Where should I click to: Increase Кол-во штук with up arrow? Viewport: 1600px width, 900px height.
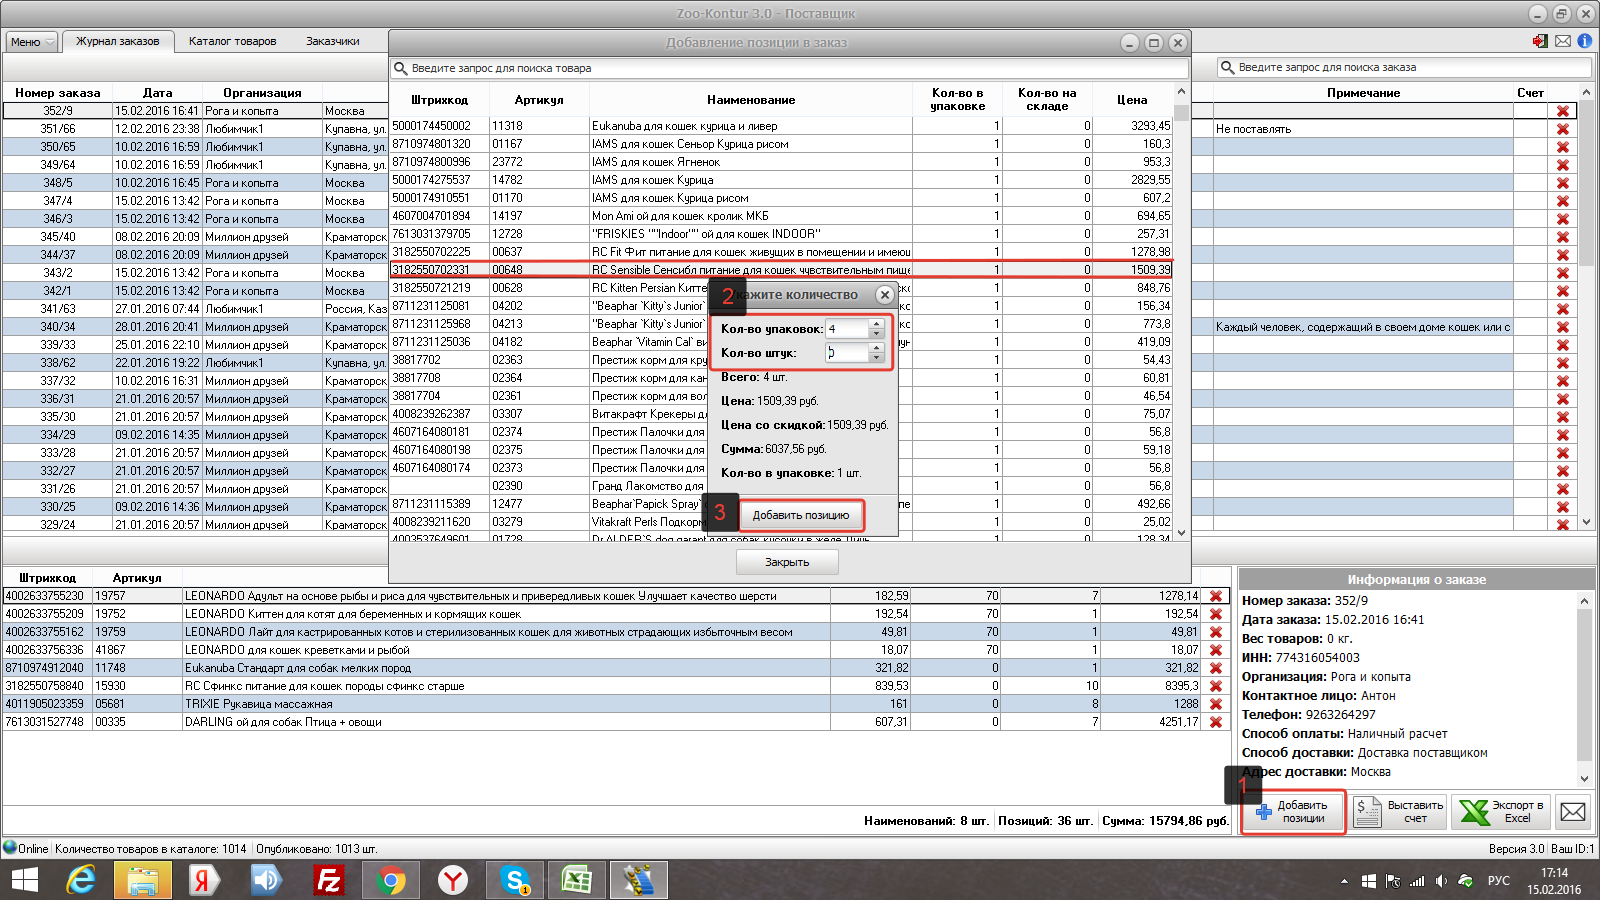pos(876,348)
